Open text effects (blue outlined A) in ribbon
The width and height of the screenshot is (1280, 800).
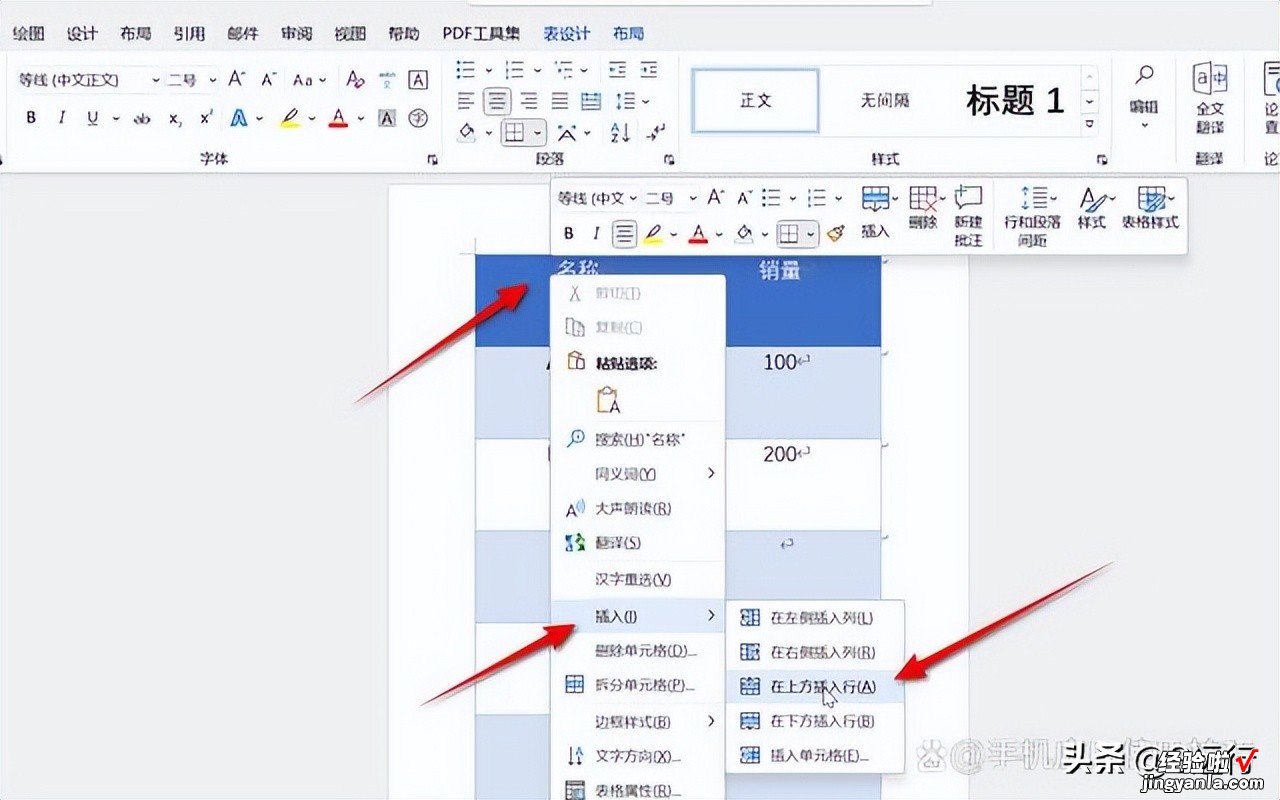pyautogui.click(x=238, y=118)
